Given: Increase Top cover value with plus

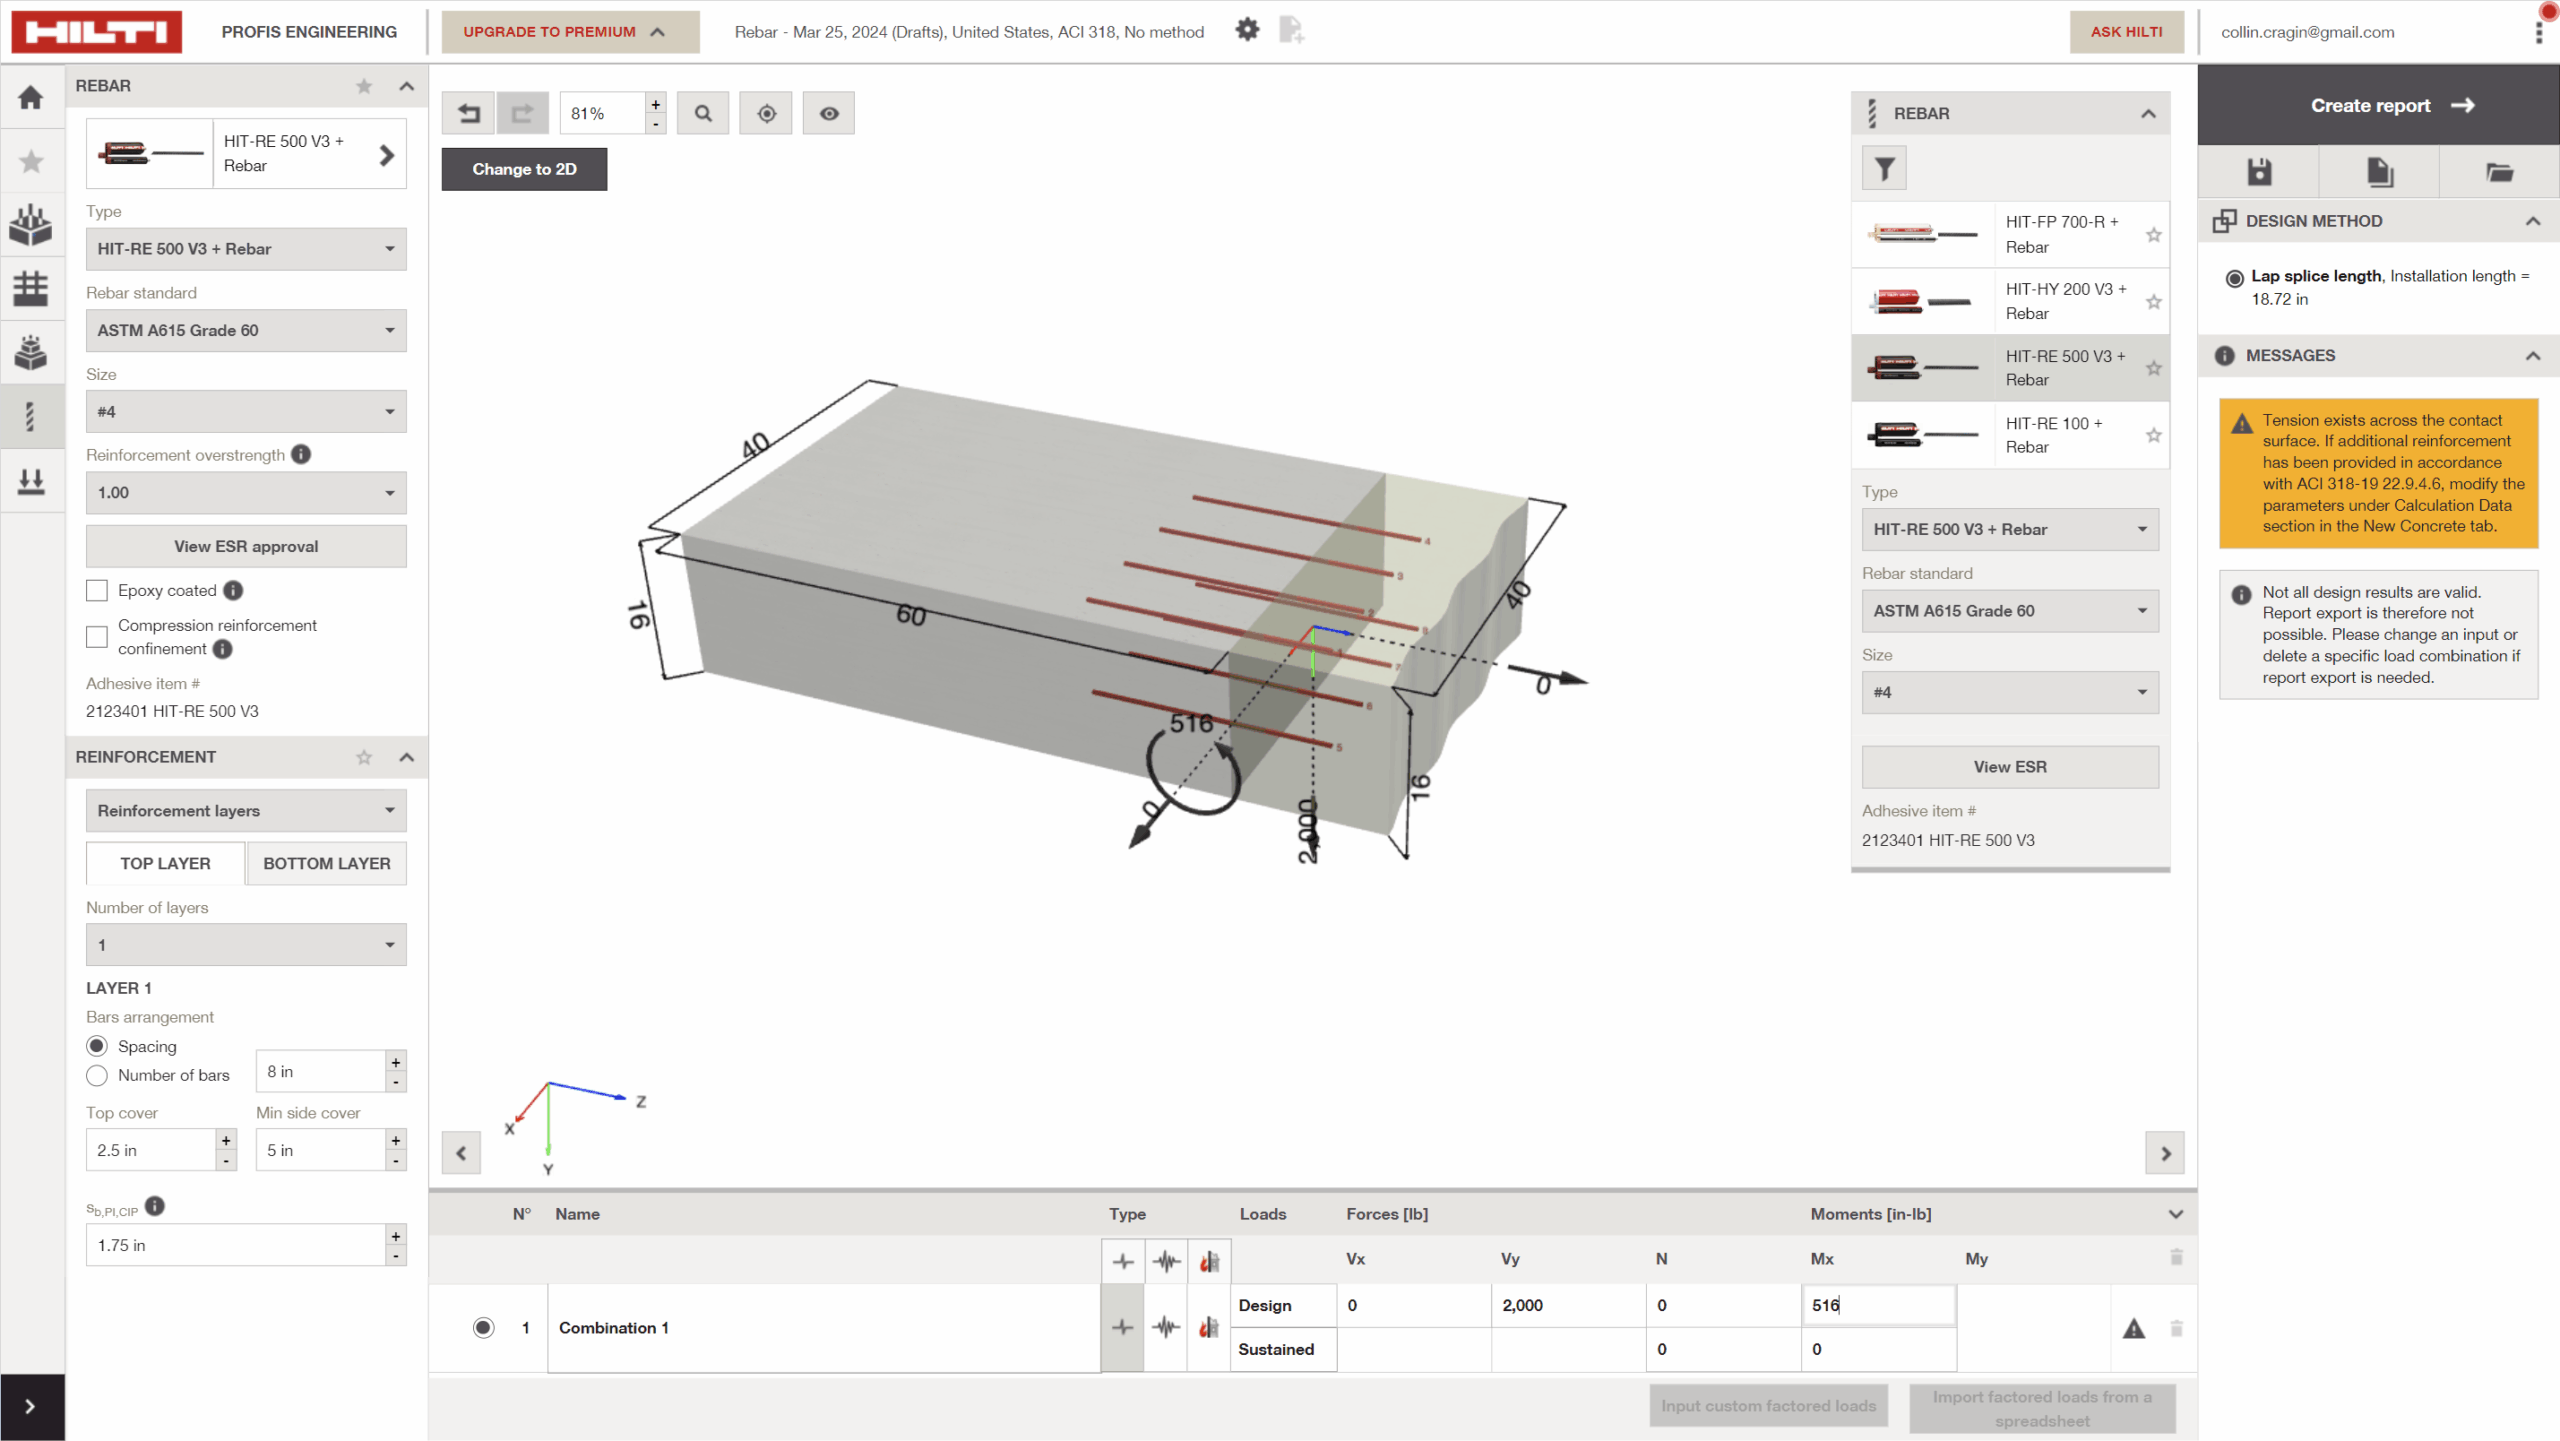Looking at the screenshot, I should (x=226, y=1140).
